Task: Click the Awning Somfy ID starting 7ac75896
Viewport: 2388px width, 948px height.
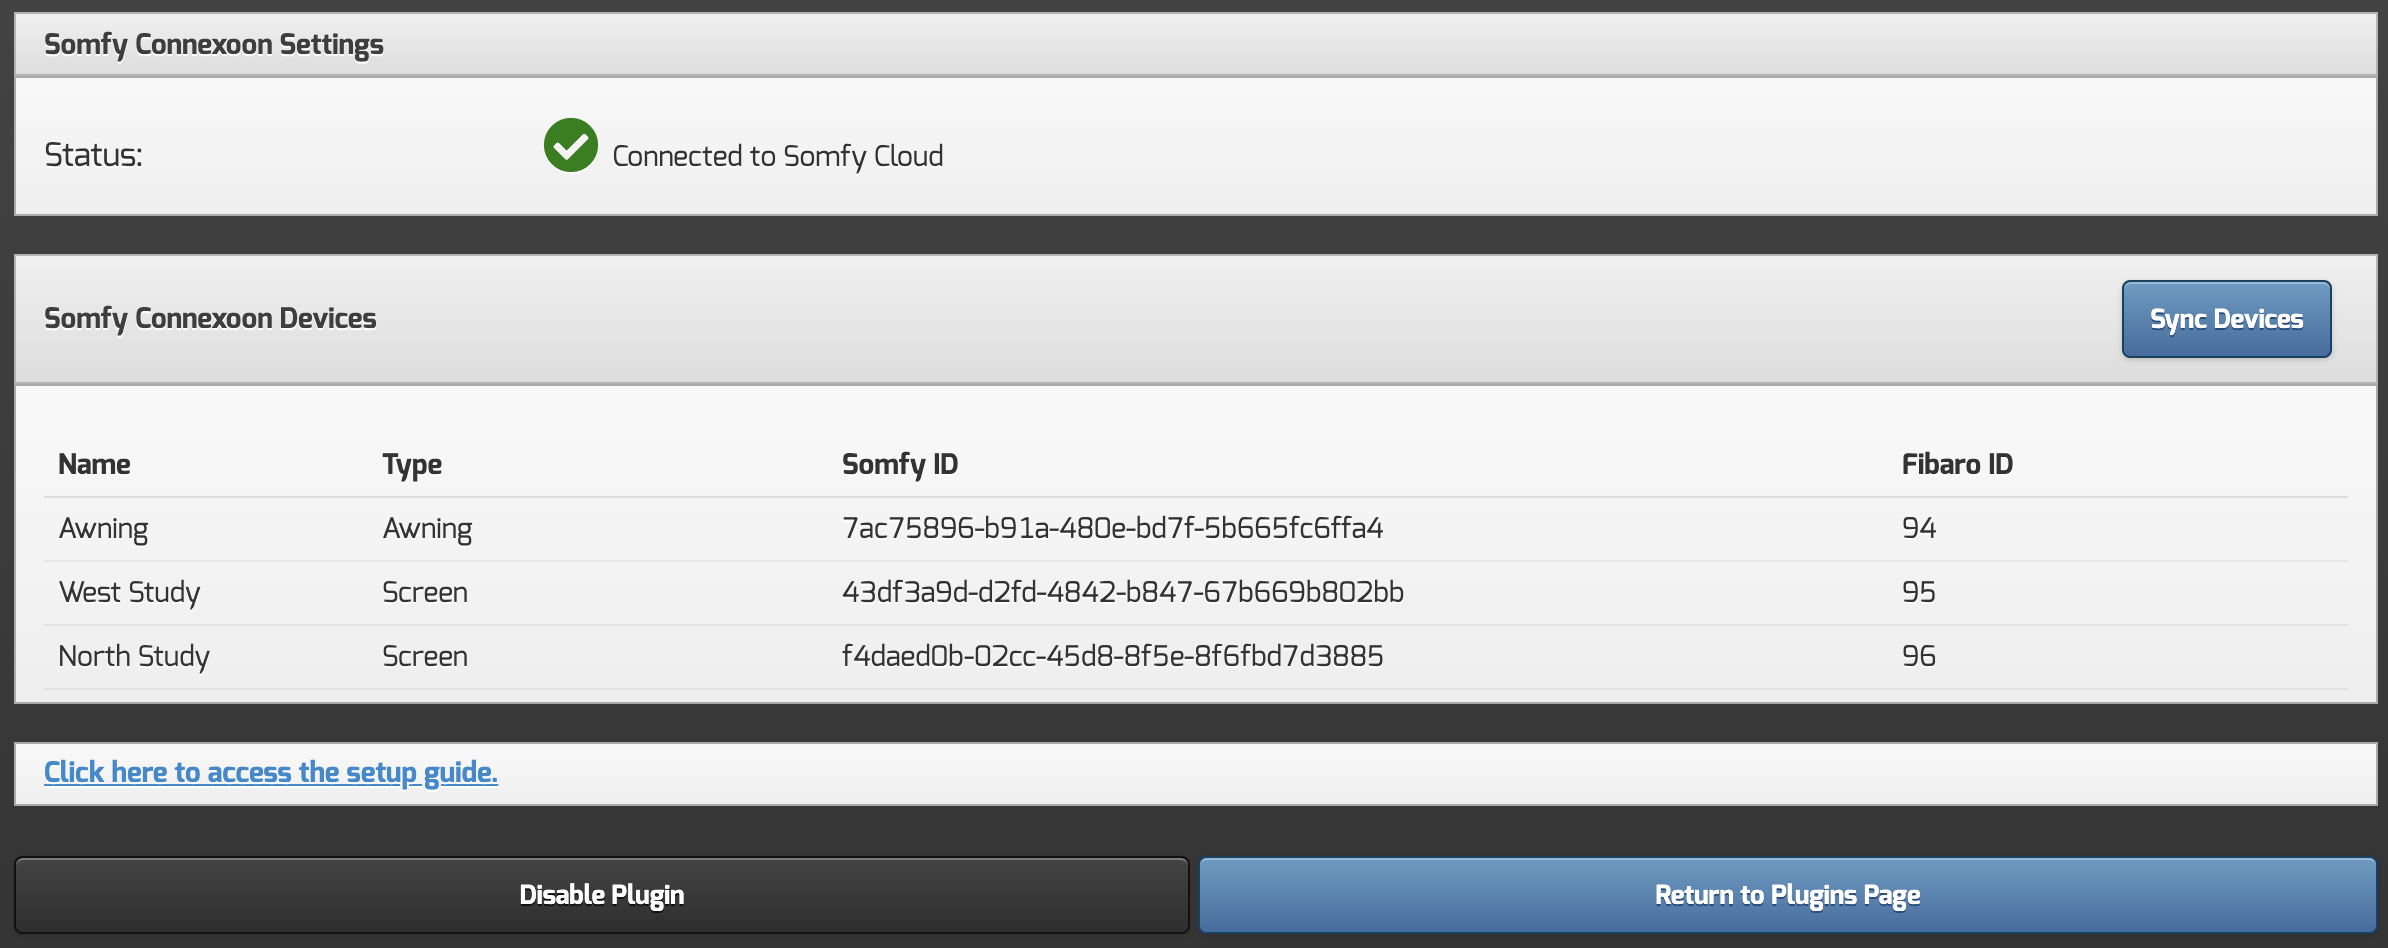Action: coord(1112,528)
